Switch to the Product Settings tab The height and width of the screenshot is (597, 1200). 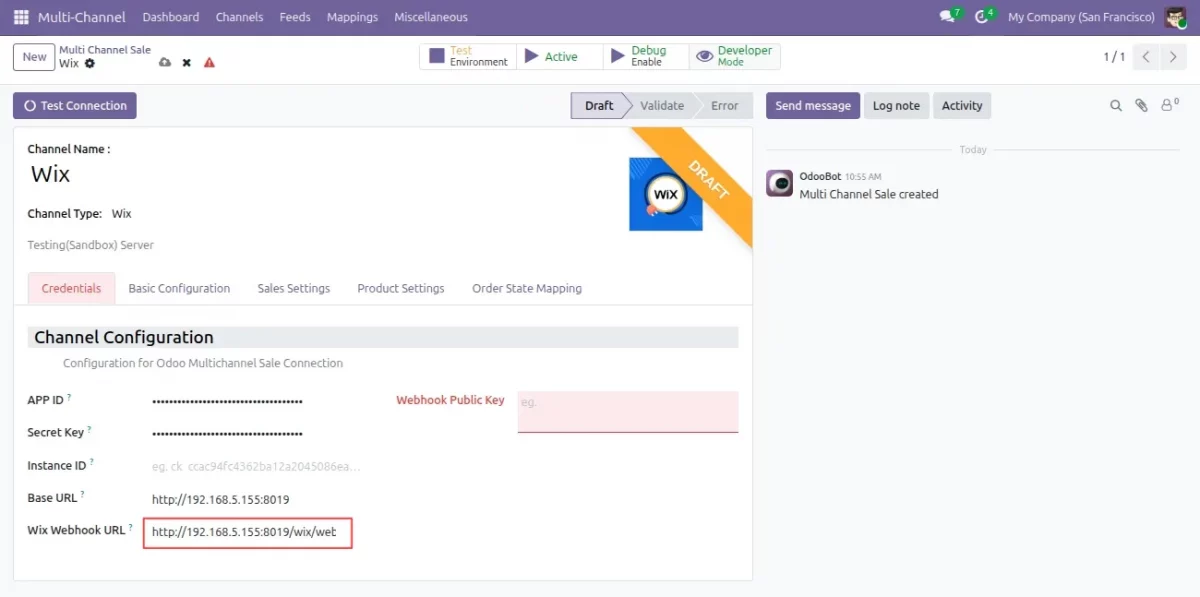click(401, 288)
